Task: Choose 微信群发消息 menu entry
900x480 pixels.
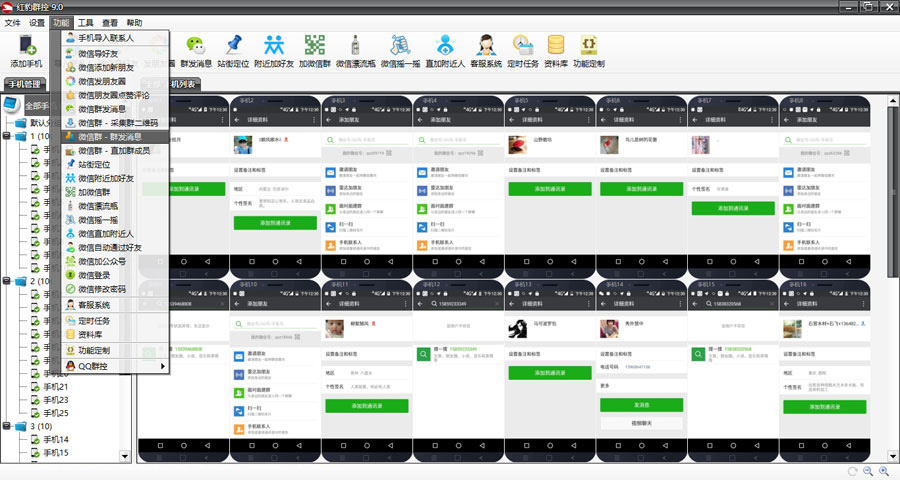Action: [115, 109]
